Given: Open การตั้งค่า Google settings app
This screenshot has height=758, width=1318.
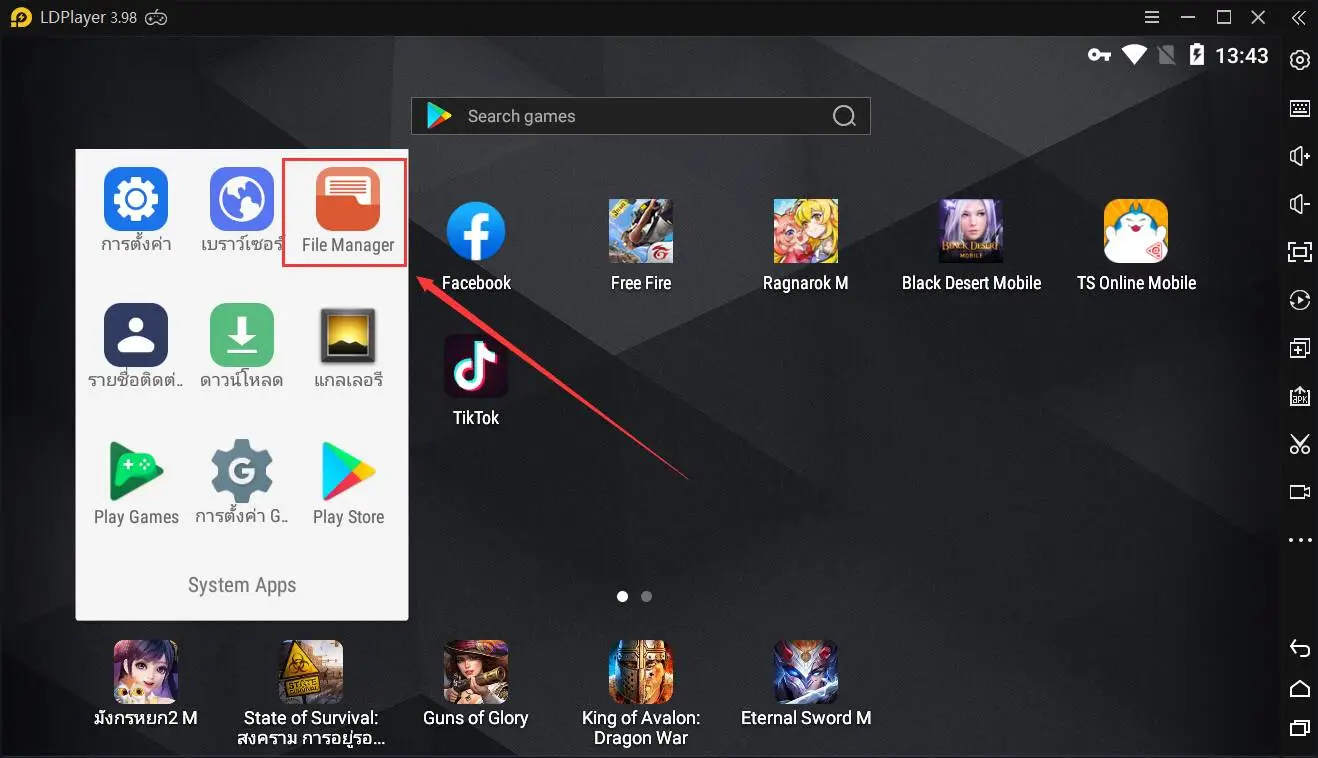Looking at the screenshot, I should click(x=241, y=484).
